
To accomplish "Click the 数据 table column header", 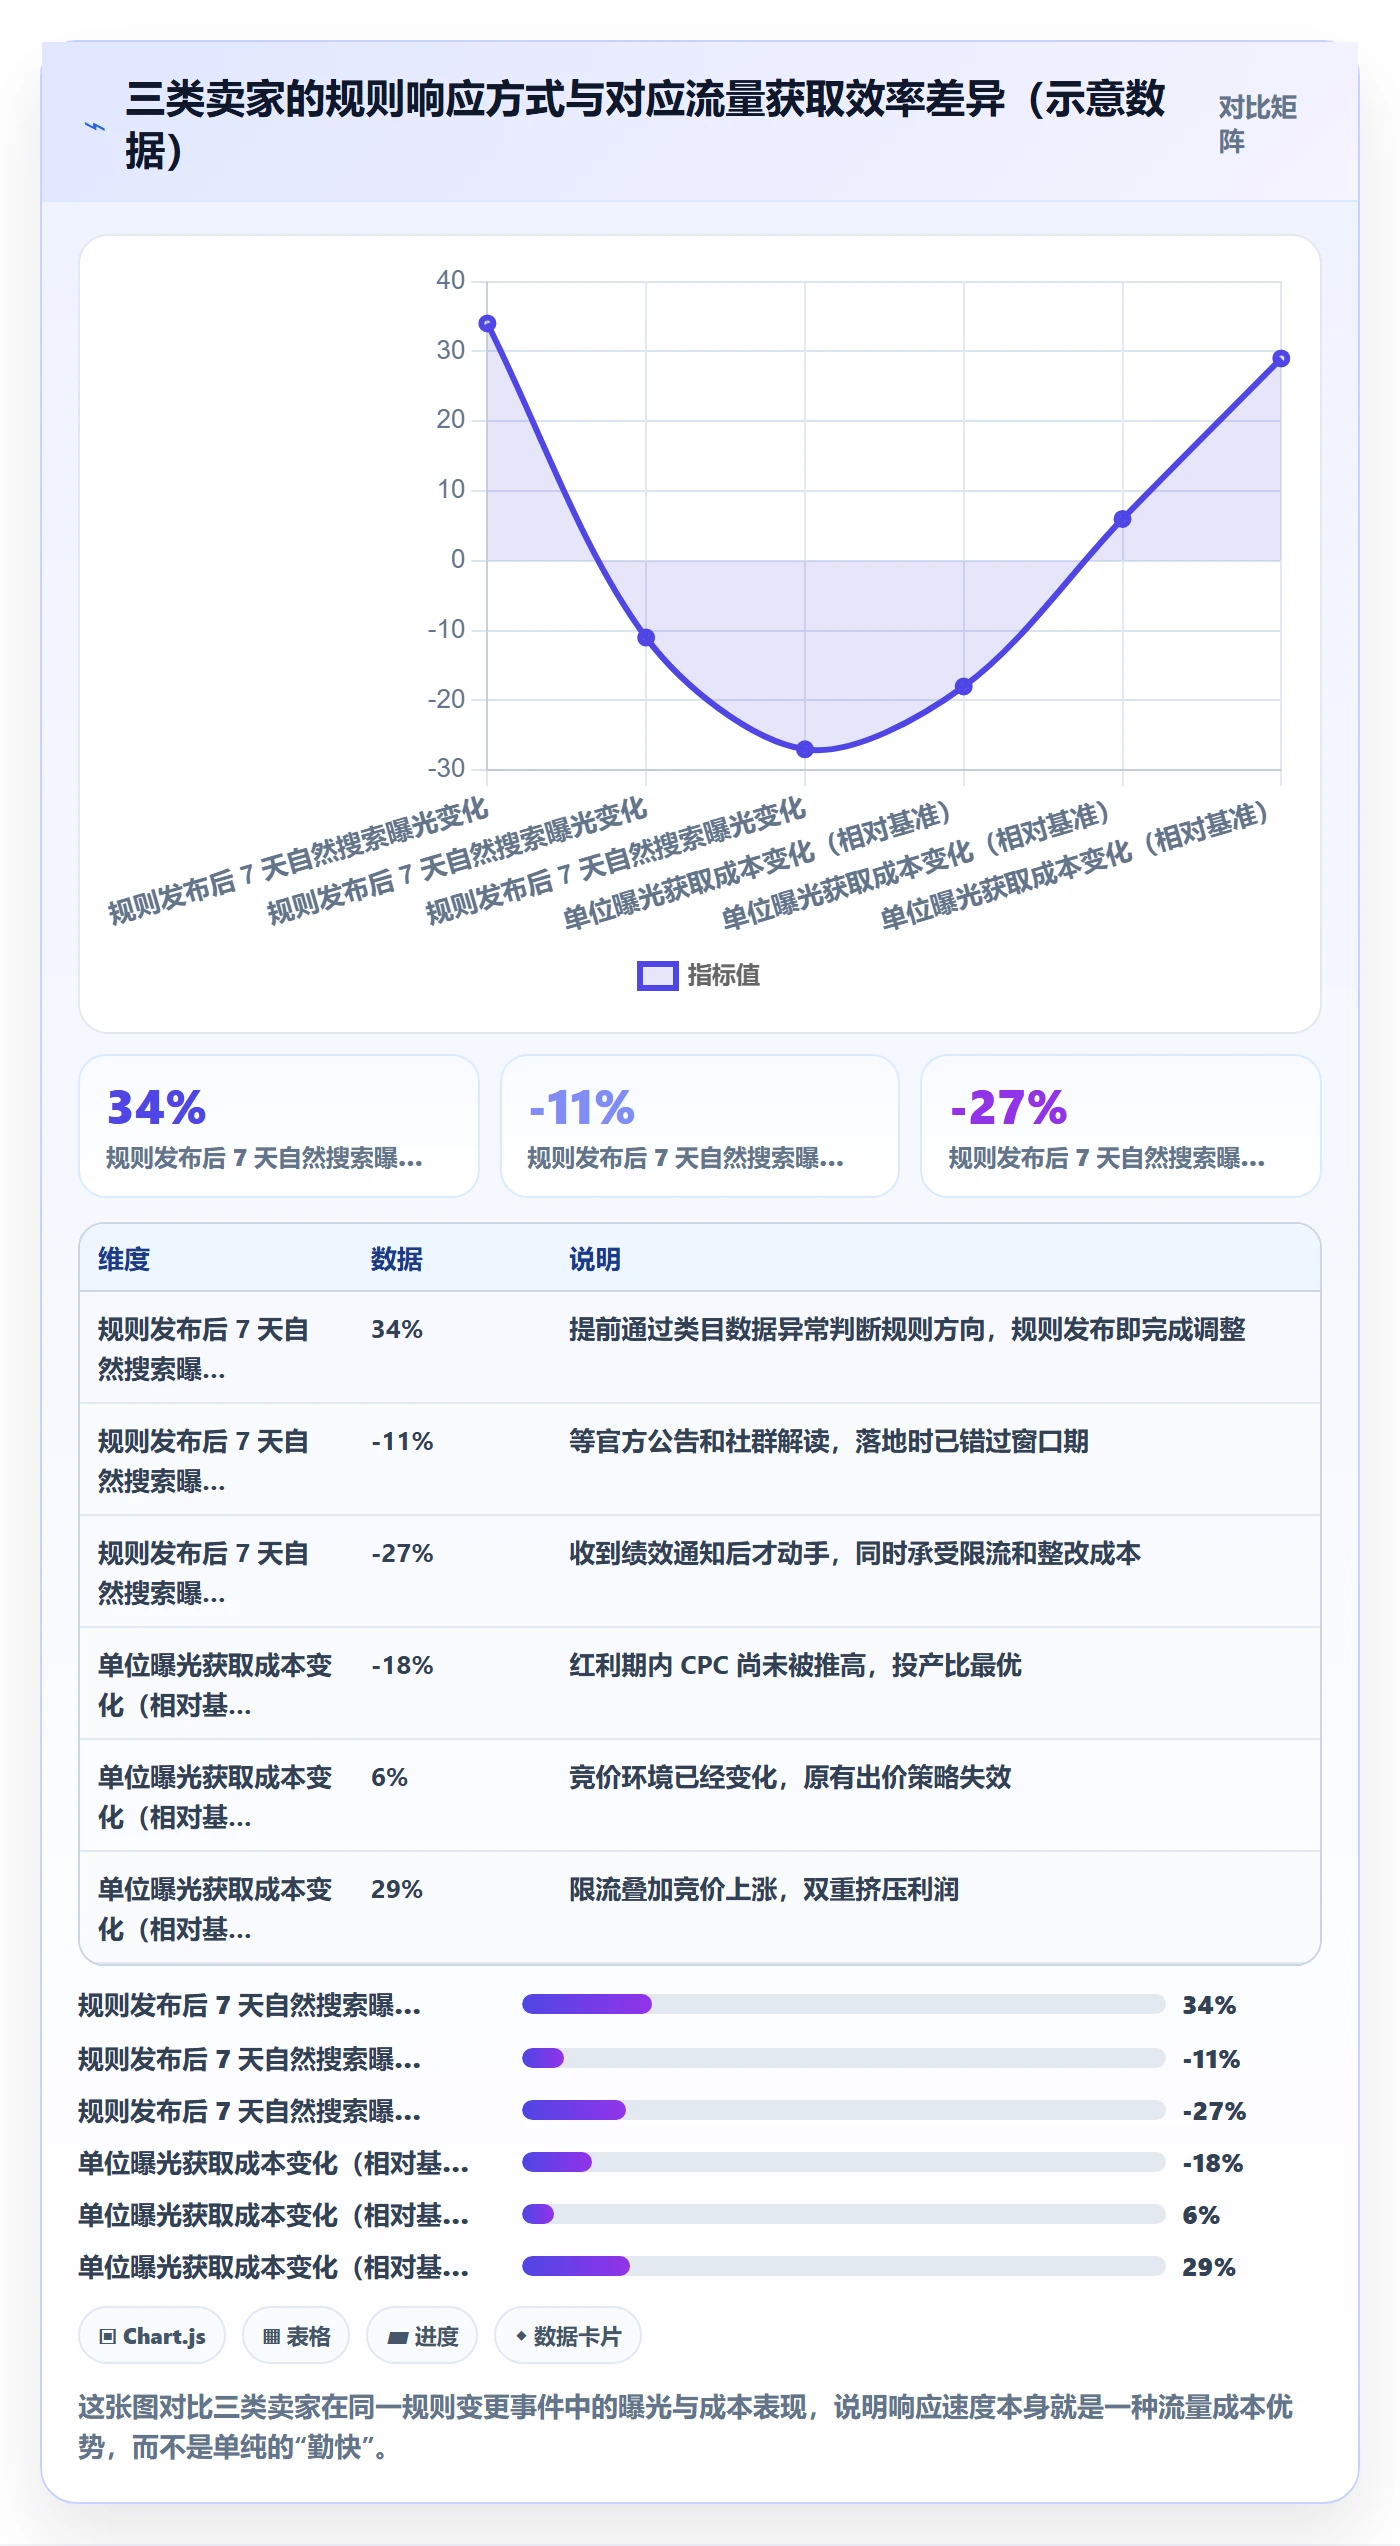I will tap(397, 1259).
